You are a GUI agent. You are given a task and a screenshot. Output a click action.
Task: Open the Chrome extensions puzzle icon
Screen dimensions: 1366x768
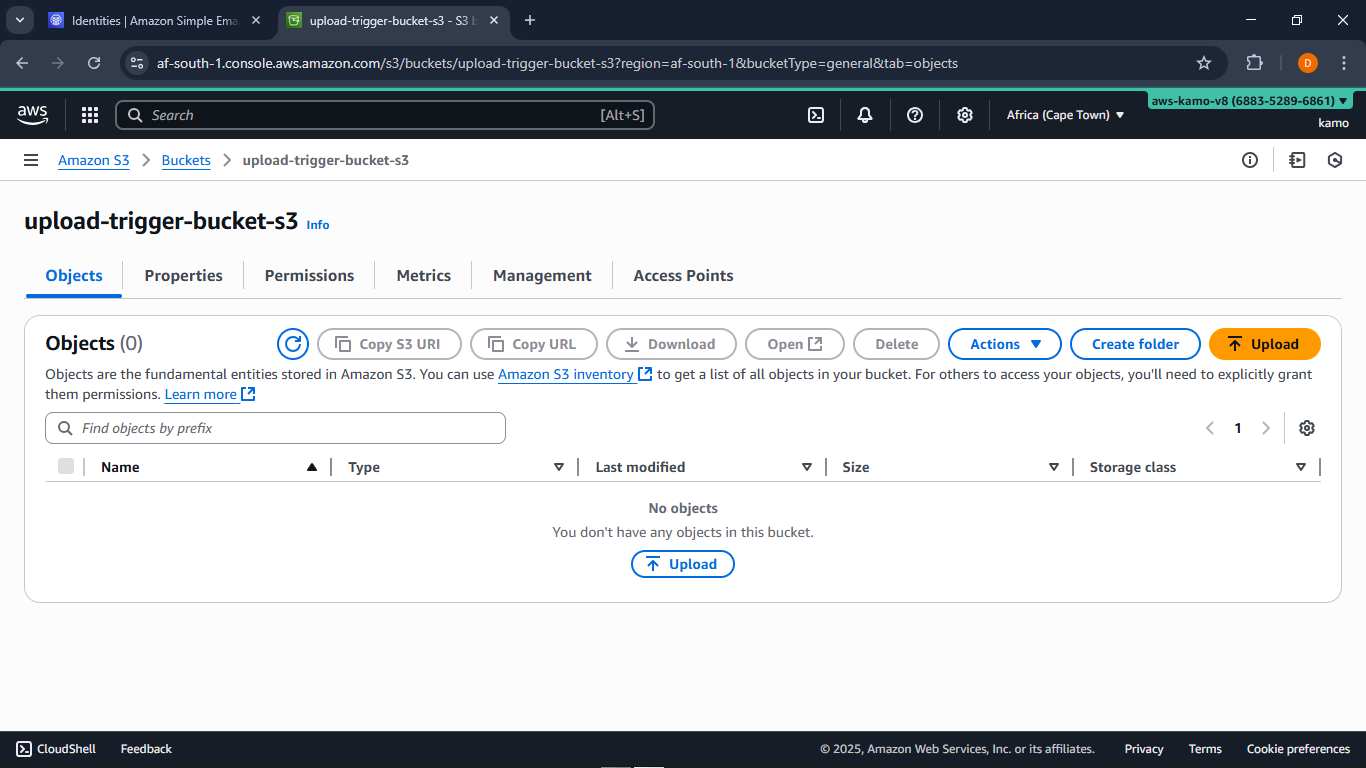1254,62
